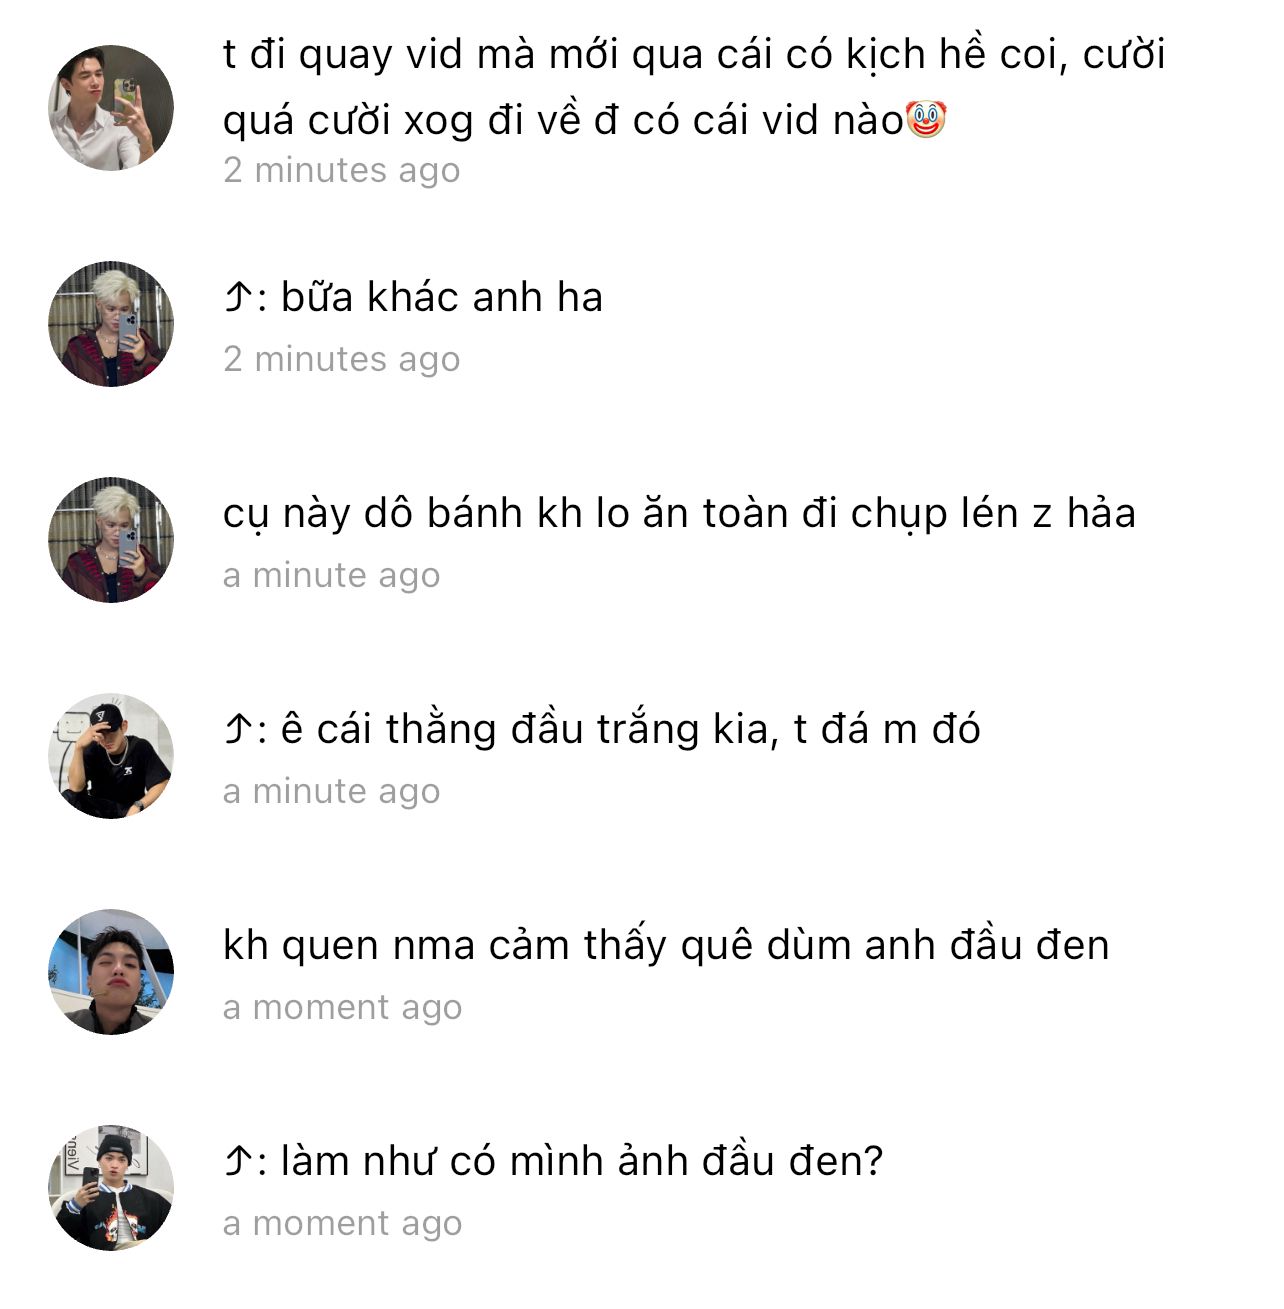Click "2 minutes ago" under "bữa khác anh ha"
The width and height of the screenshot is (1284, 1309).
[x=342, y=359]
